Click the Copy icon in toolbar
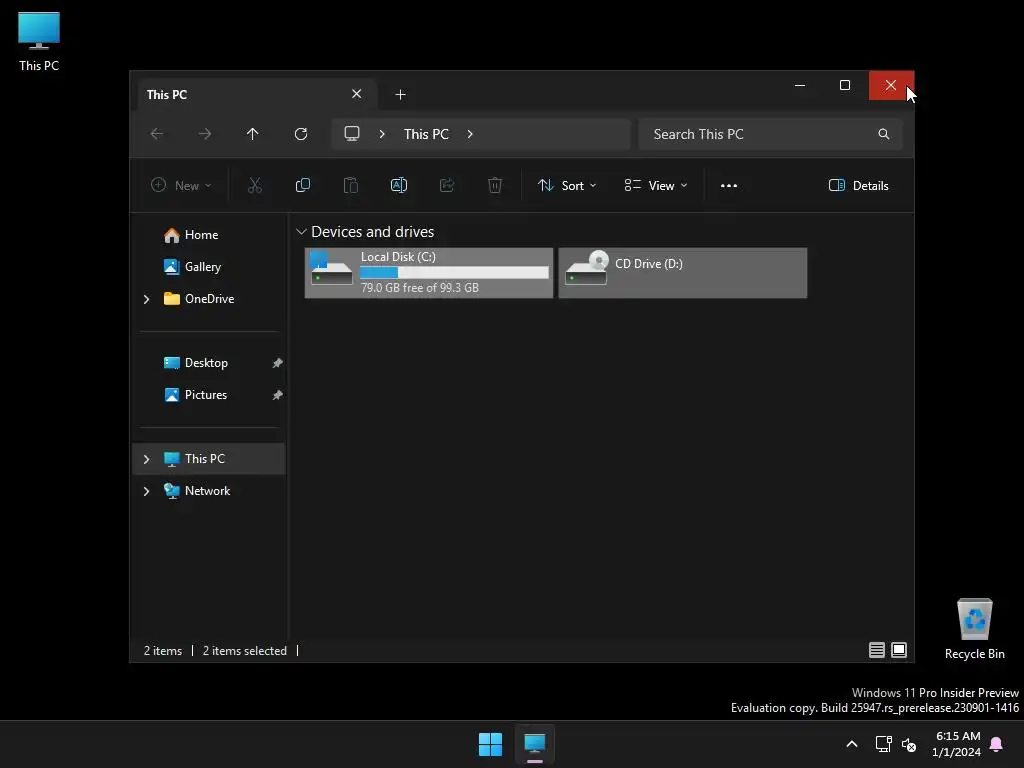Viewport: 1024px width, 768px height. (303, 185)
